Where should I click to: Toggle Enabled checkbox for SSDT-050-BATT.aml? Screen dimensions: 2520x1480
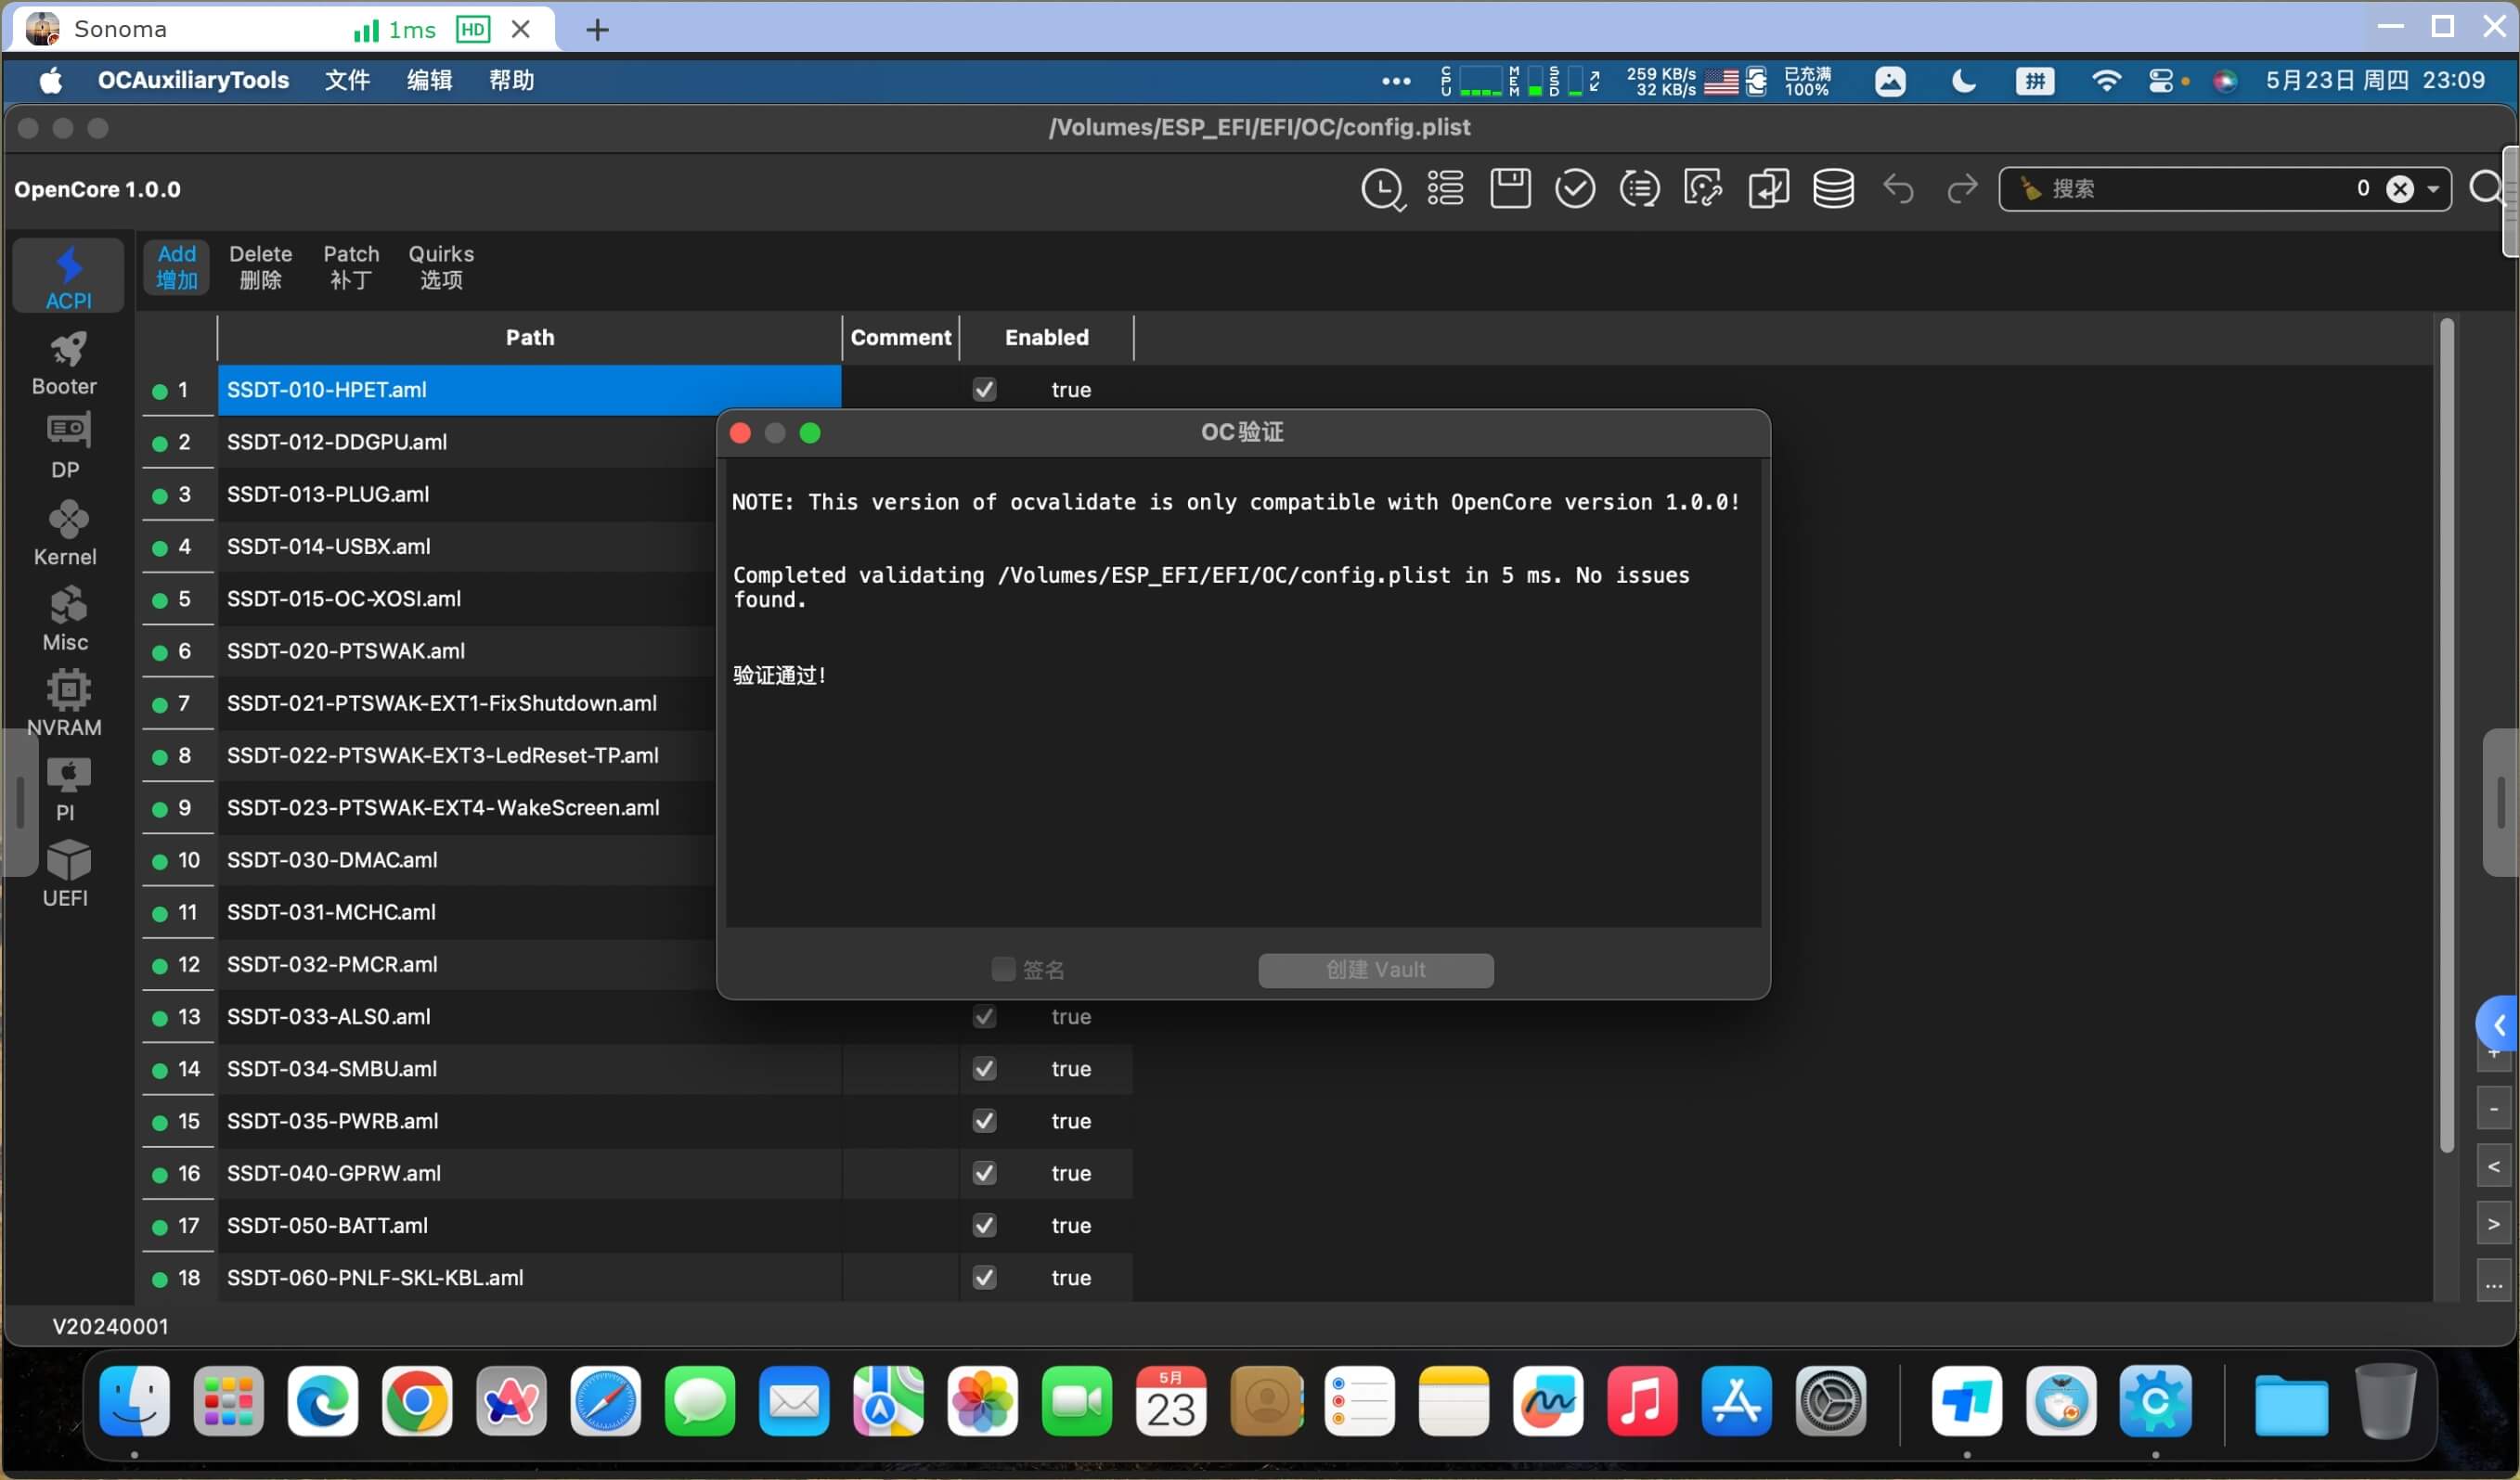point(985,1225)
